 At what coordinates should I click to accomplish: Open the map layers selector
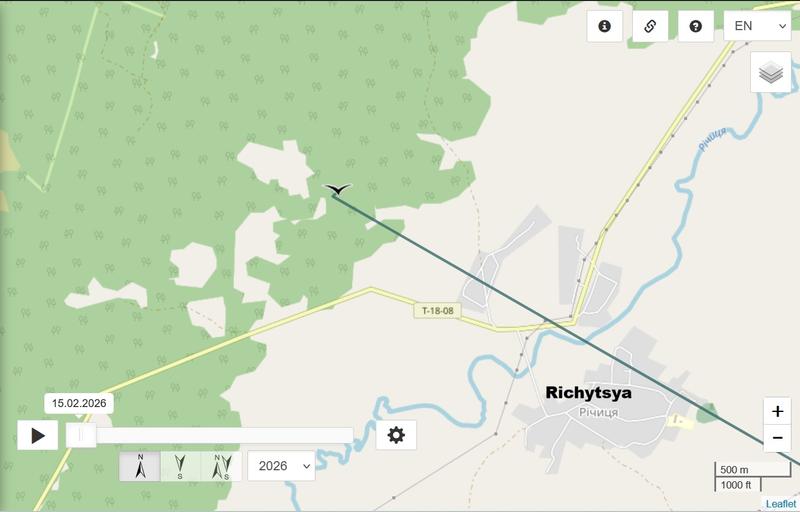pyautogui.click(x=771, y=72)
